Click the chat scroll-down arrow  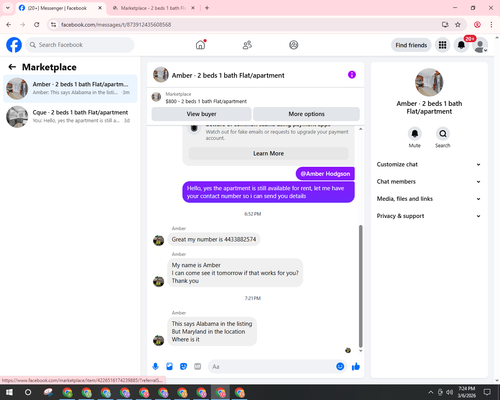(x=360, y=351)
